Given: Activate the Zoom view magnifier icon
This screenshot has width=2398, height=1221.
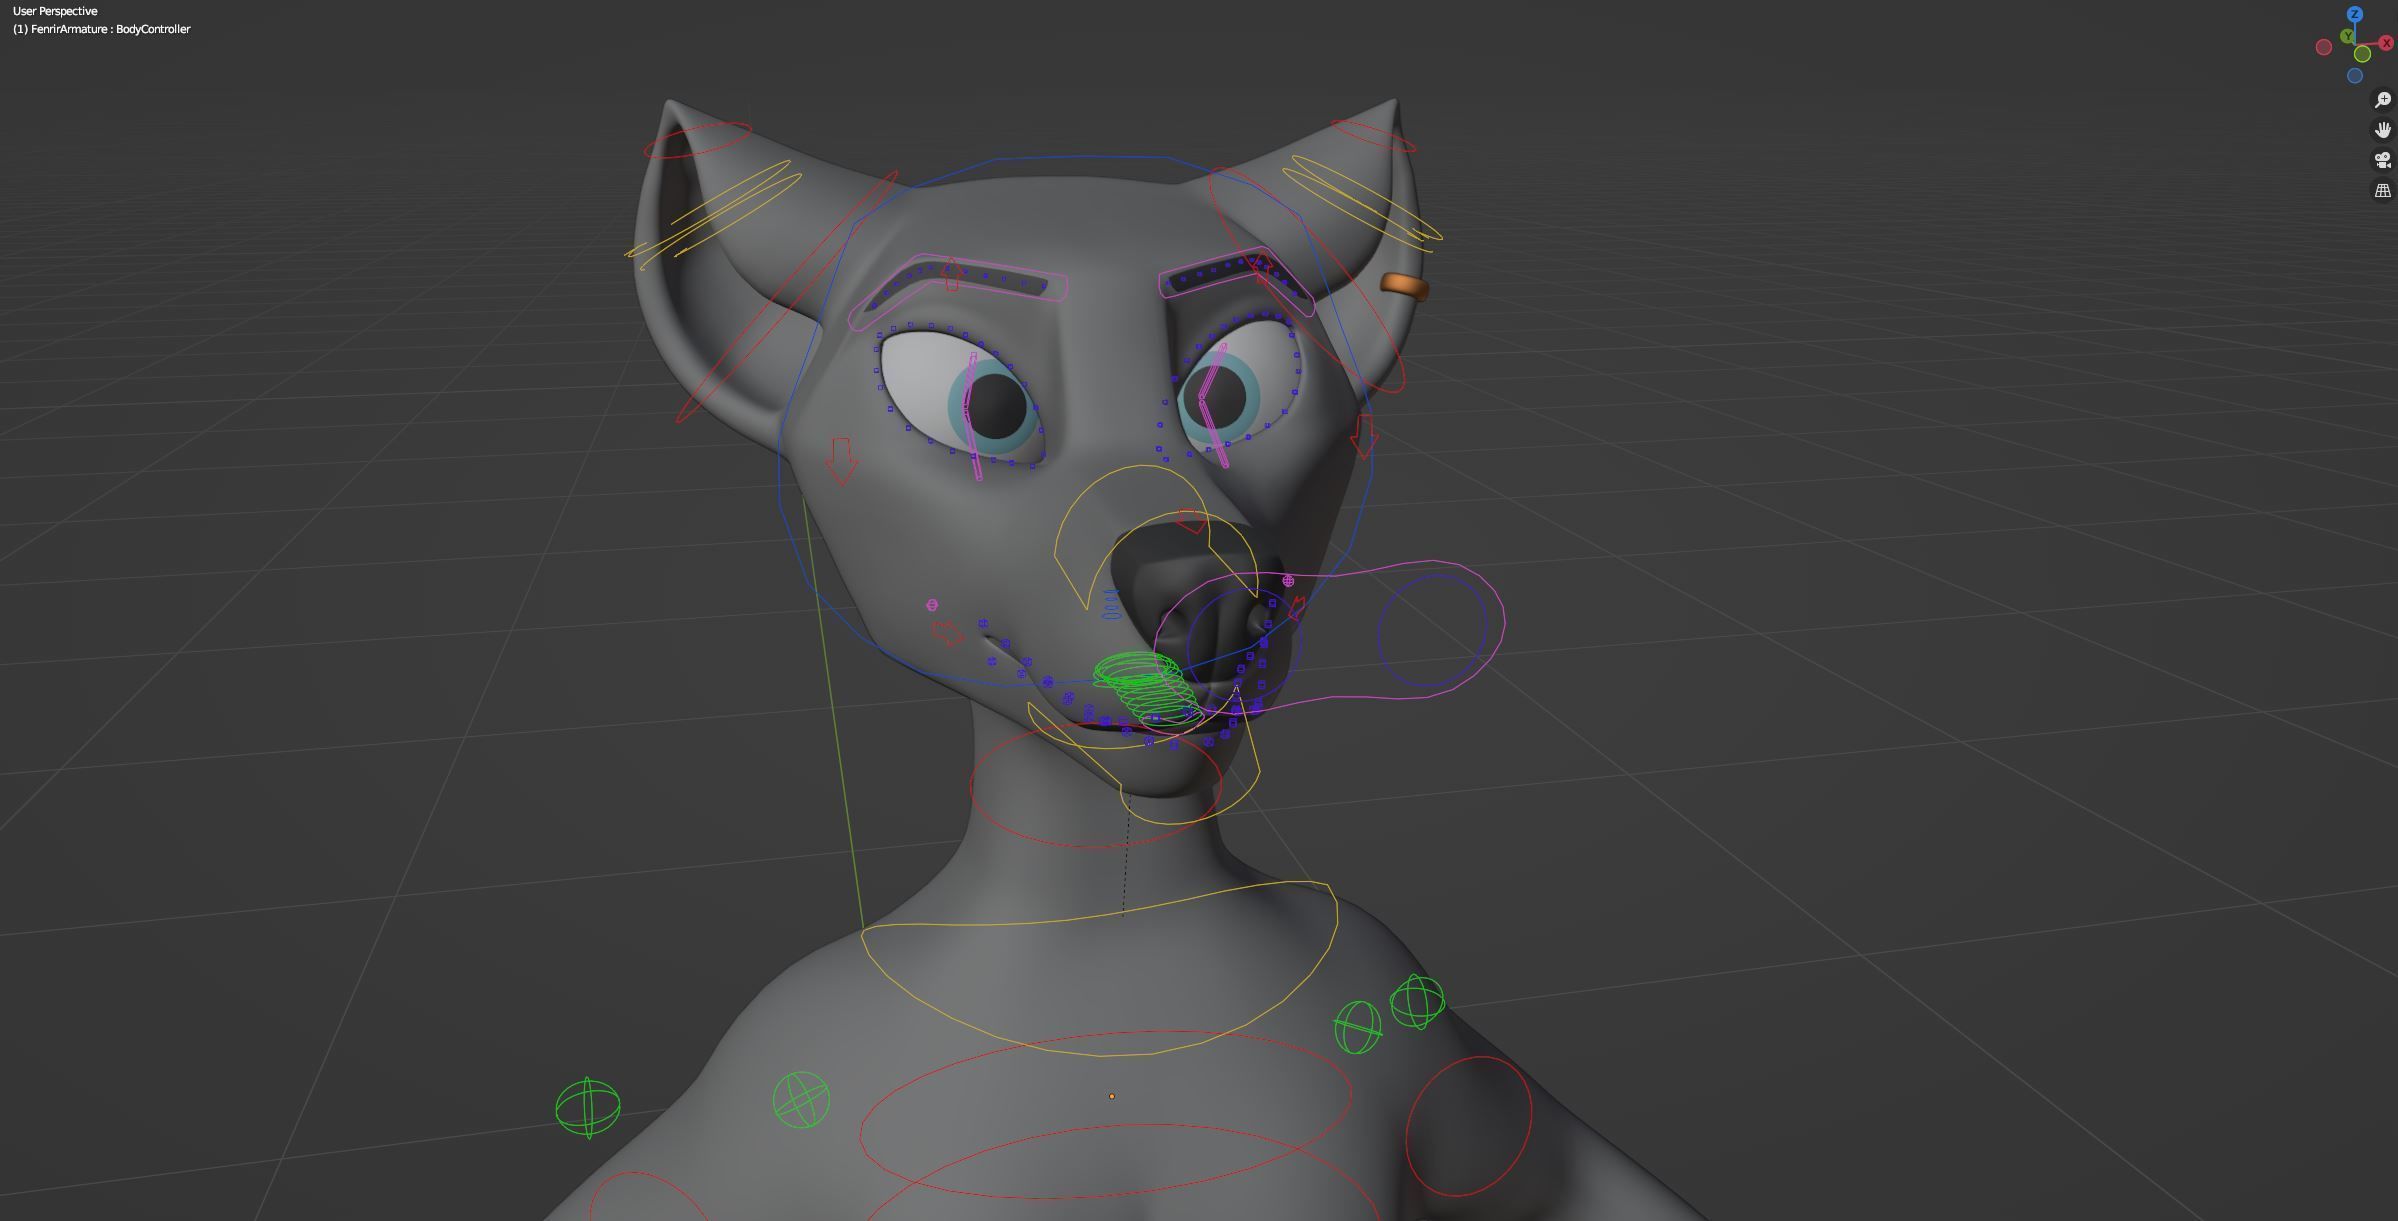Looking at the screenshot, I should coord(2382,100).
